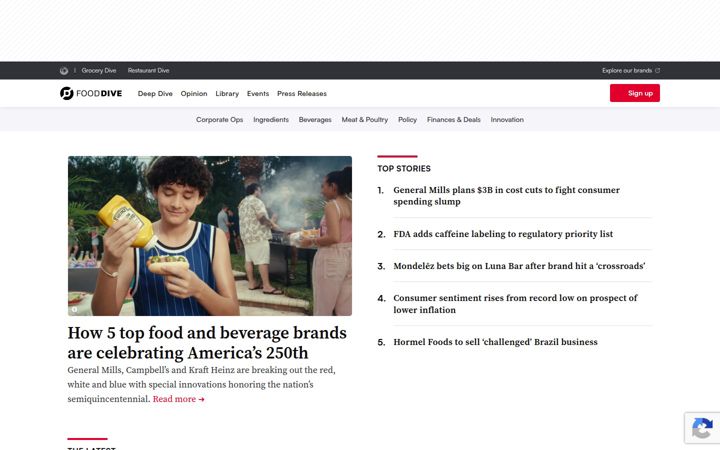Select Beverages topic
Image resolution: width=720 pixels, height=450 pixels.
(x=315, y=120)
